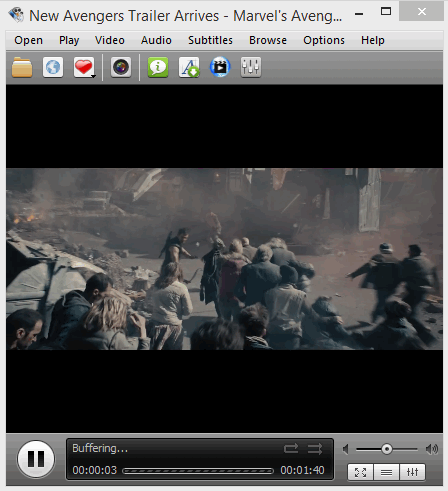This screenshot has height=491, width=448.
Task: Open the Play menu
Action: tap(69, 40)
